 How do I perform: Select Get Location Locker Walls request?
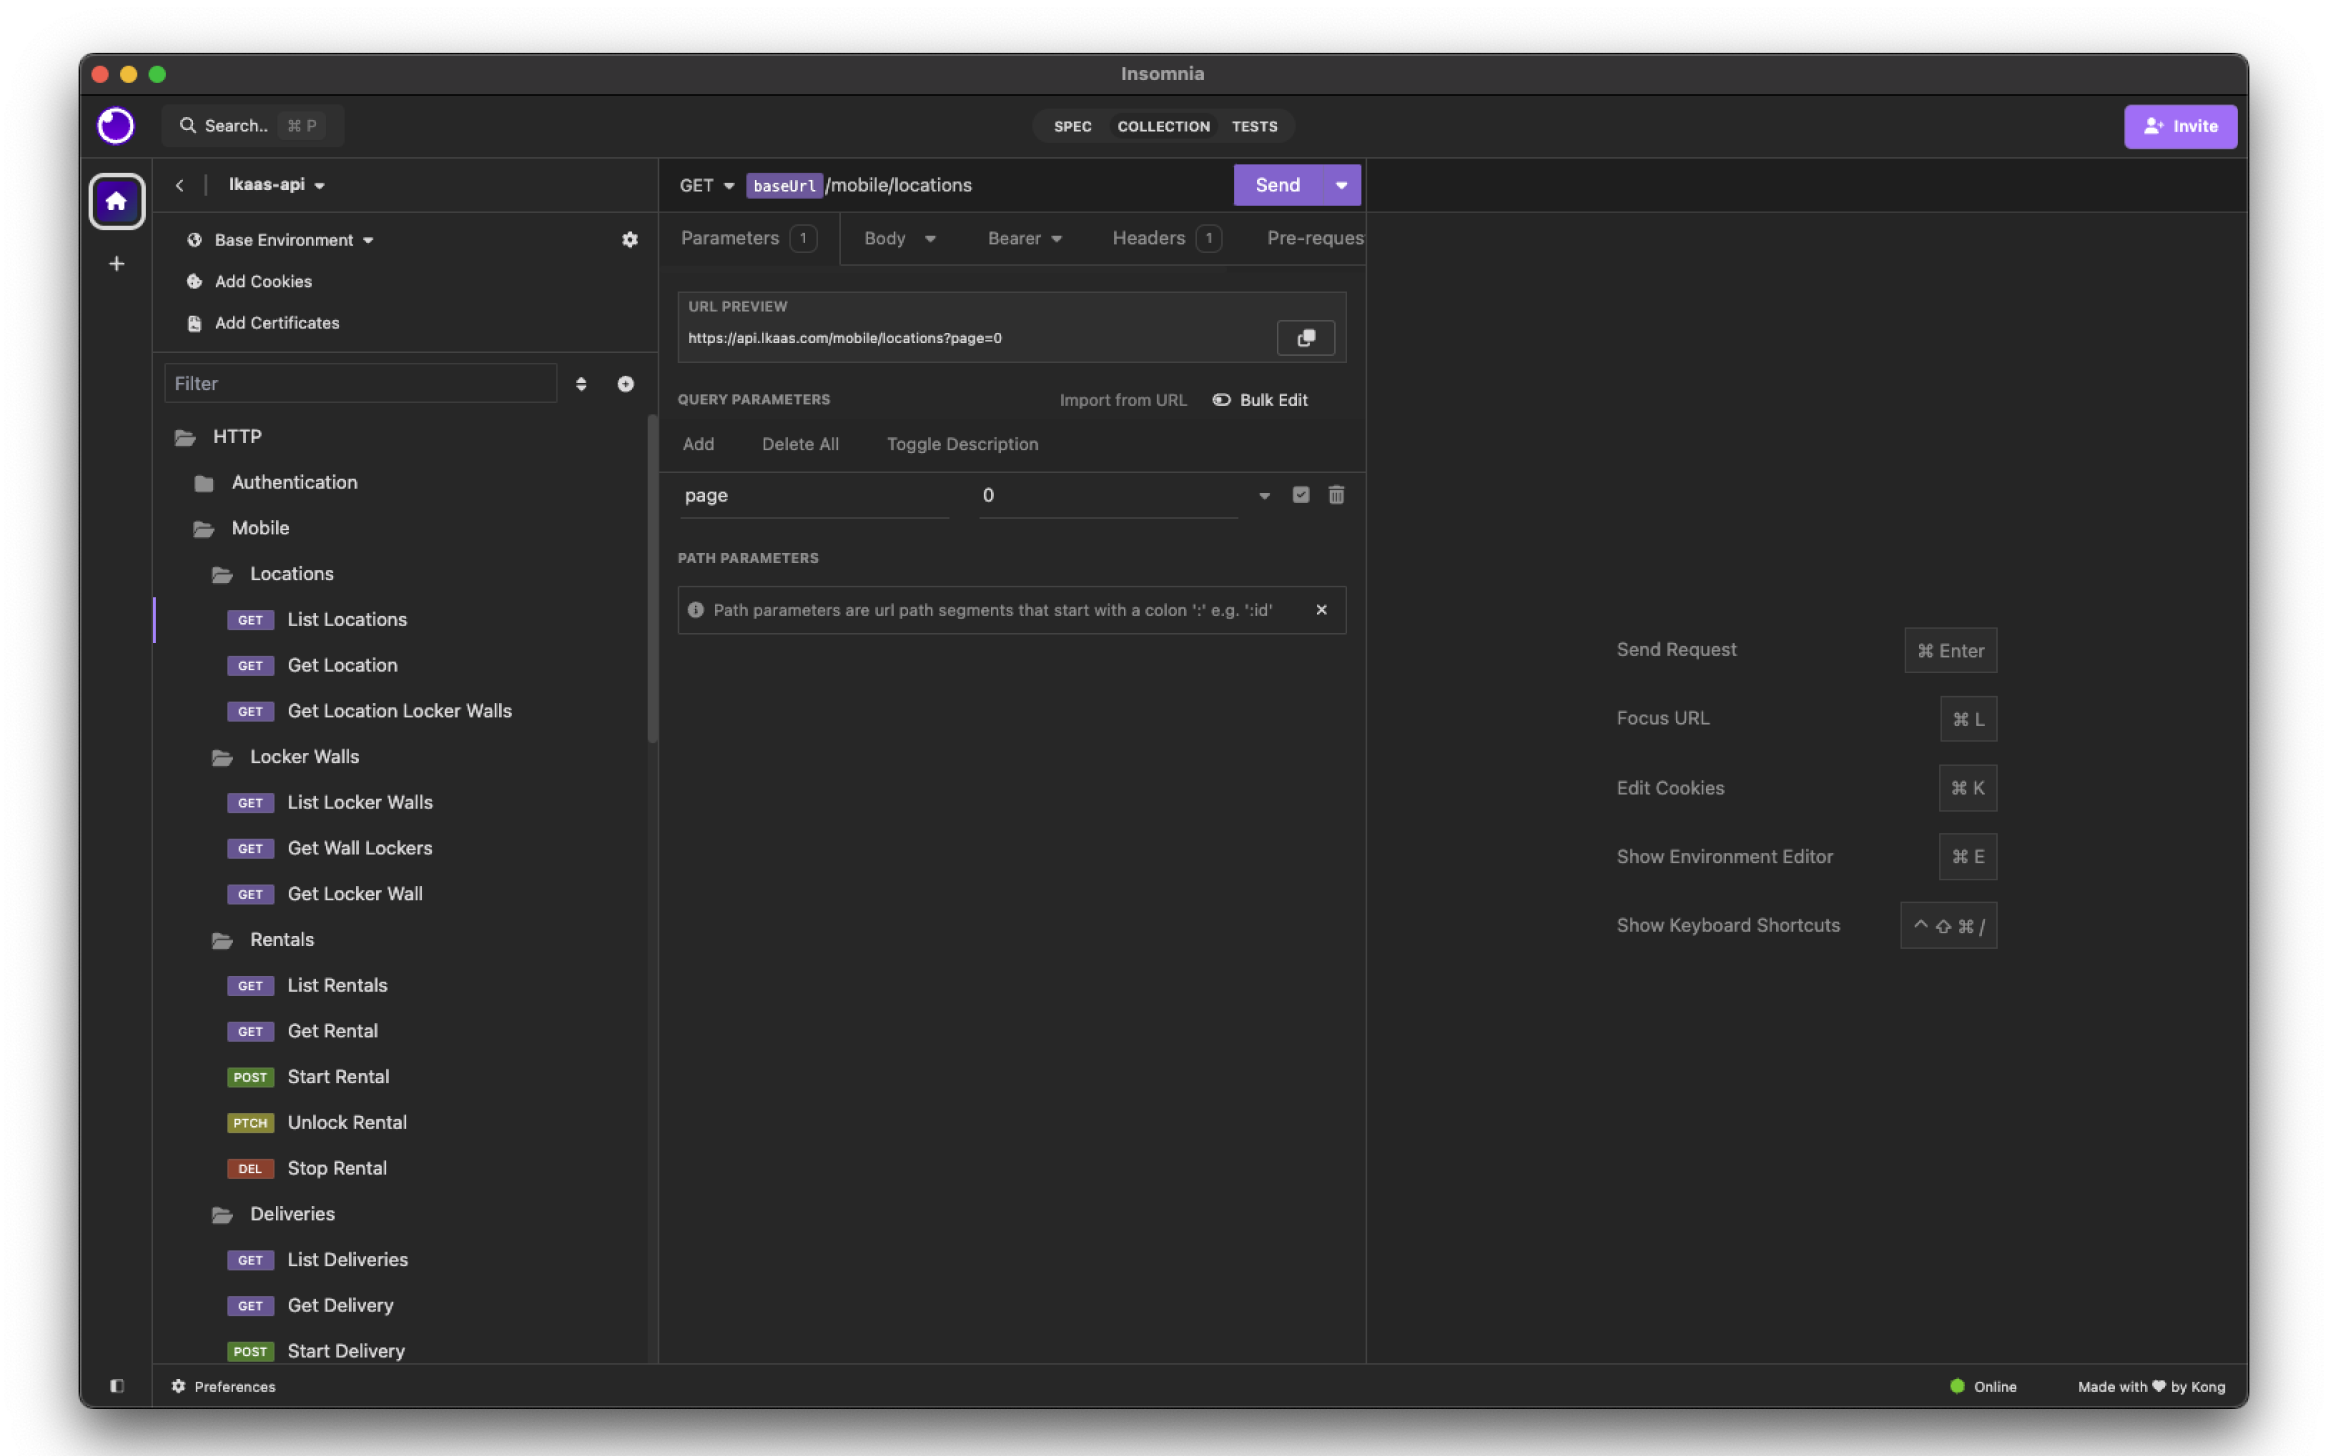[x=403, y=711]
